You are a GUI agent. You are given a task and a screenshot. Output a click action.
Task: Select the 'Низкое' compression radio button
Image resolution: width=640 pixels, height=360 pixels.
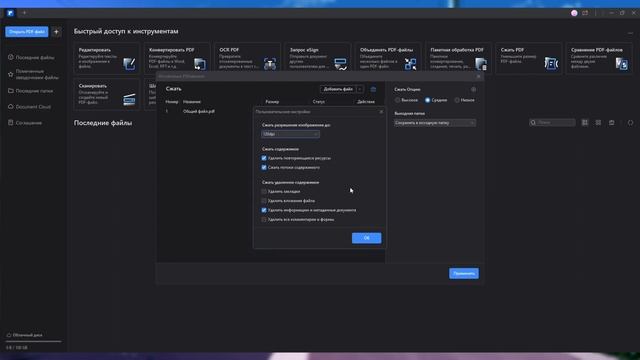[457, 100]
